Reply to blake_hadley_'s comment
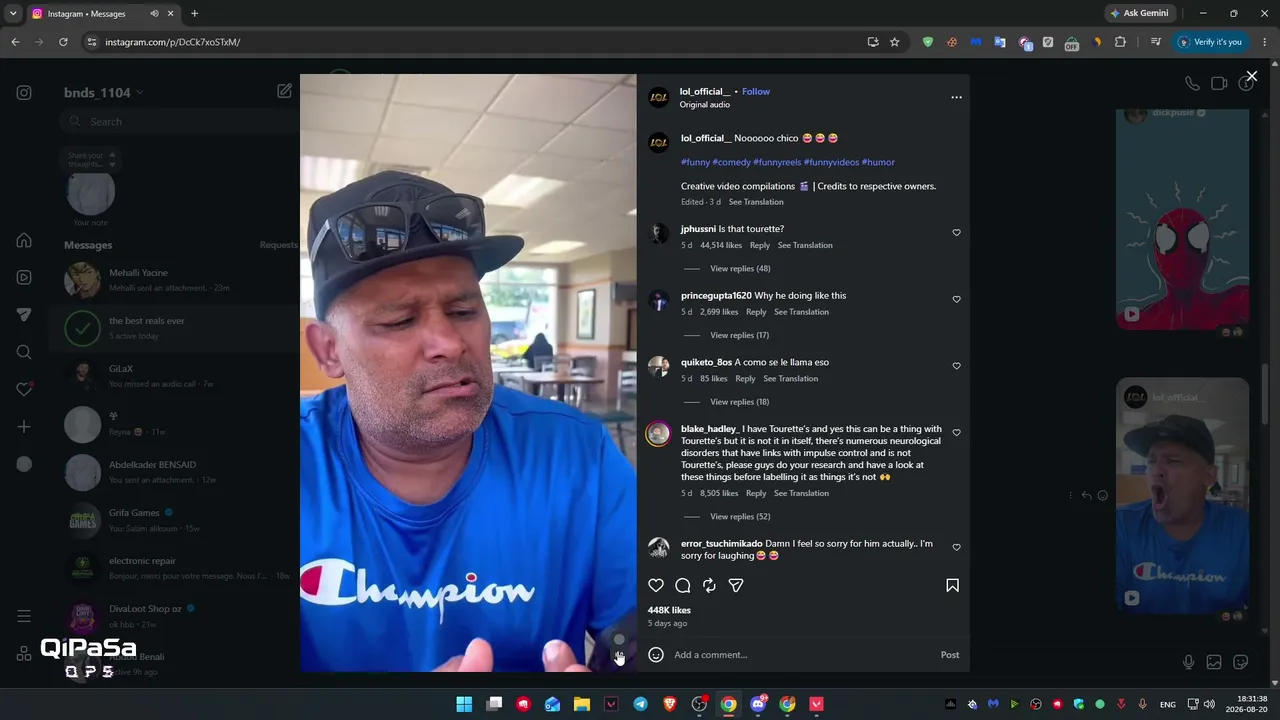The image size is (1280, 720). (x=756, y=494)
